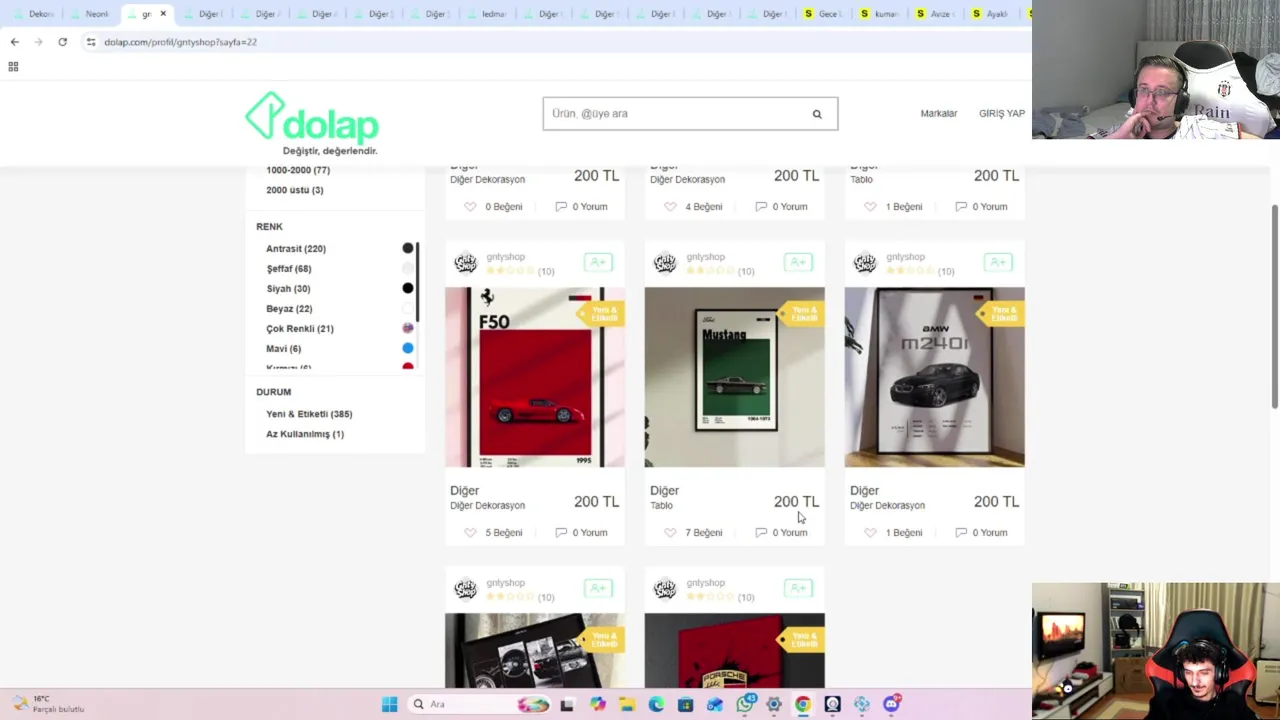Screen dimensions: 1280x720
Task: Open Settings gear from taskbar
Action: (773, 704)
